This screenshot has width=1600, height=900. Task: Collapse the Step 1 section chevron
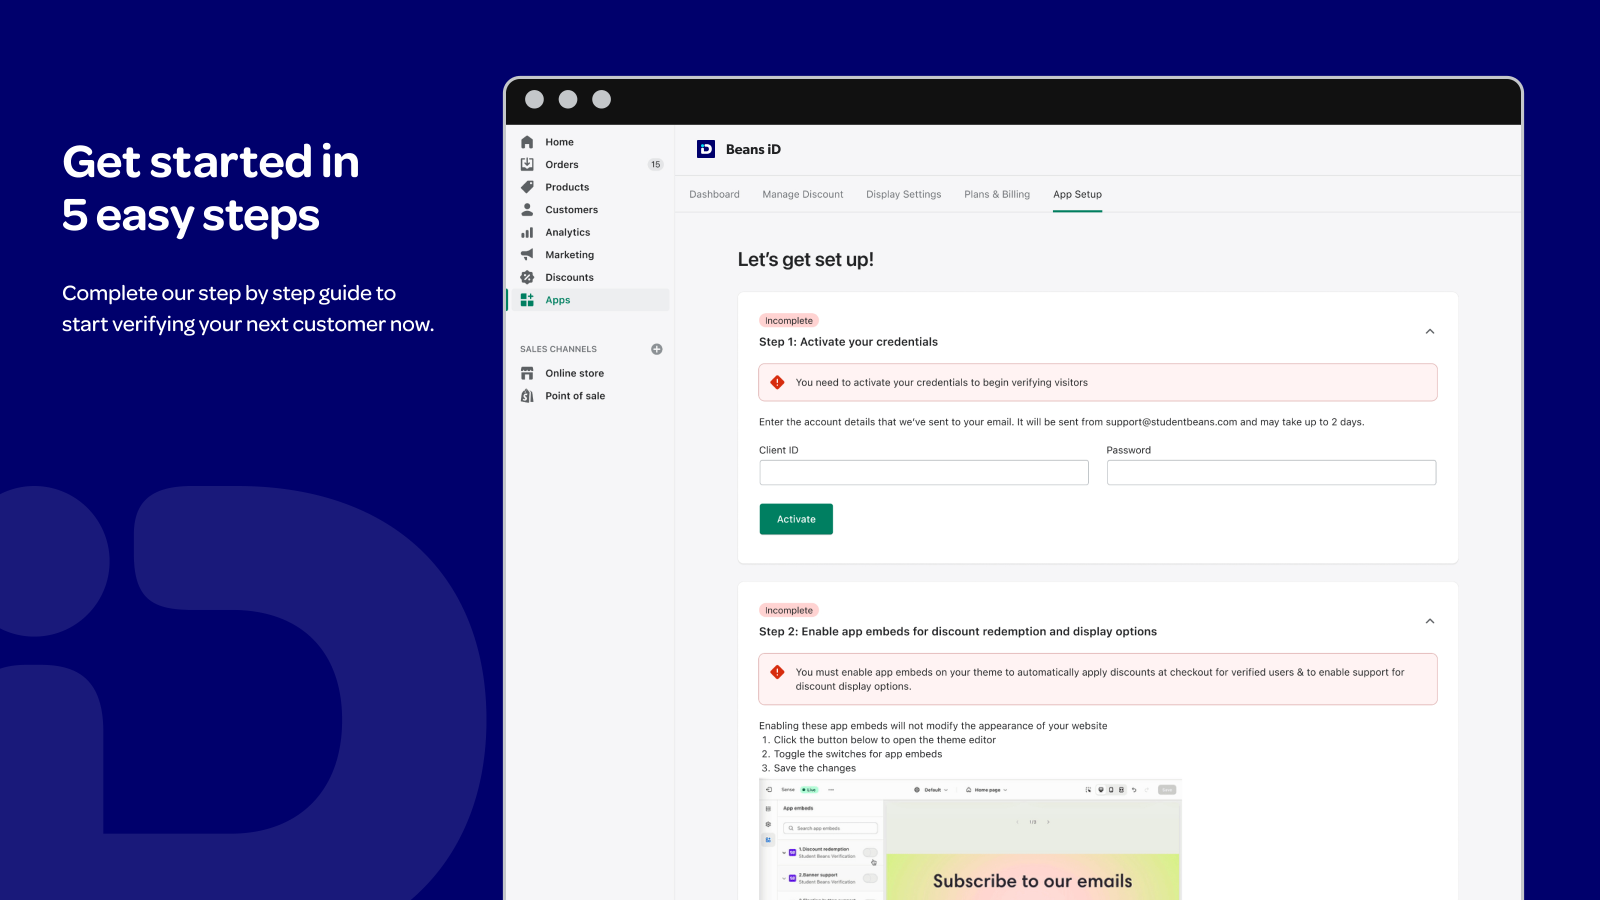[1430, 331]
